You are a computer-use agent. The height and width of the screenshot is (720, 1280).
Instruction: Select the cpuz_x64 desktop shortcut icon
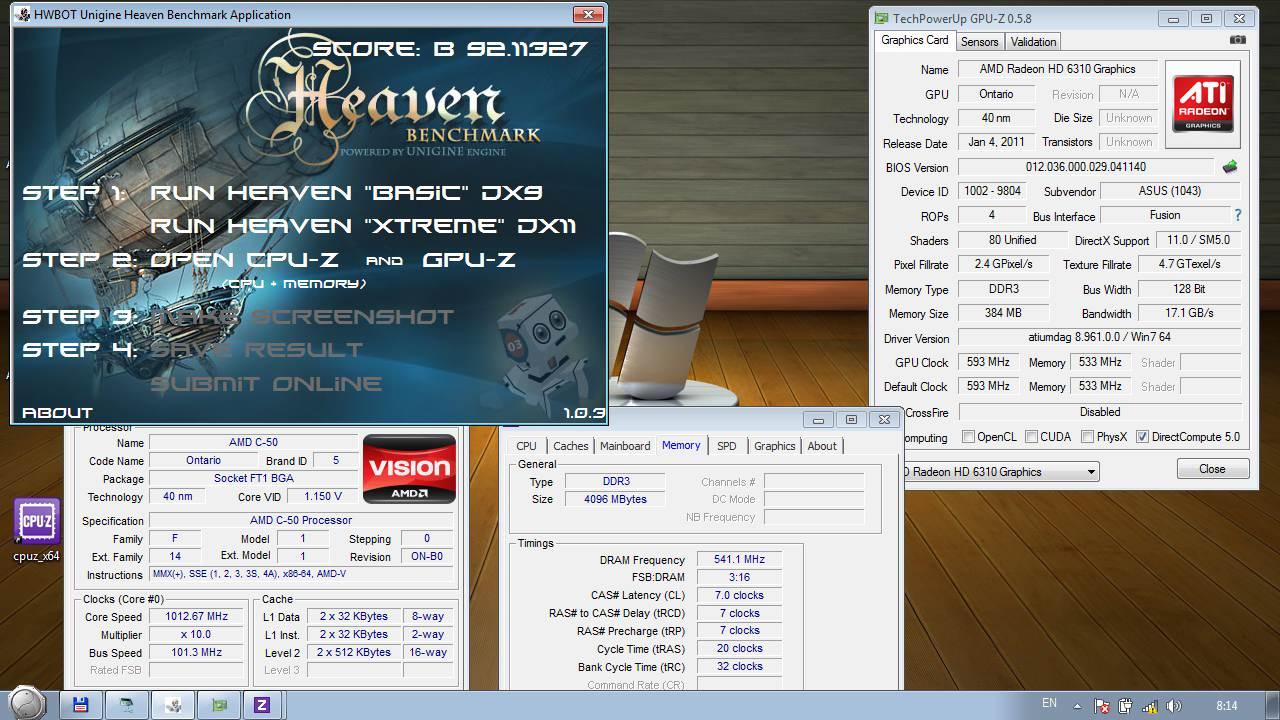(37, 530)
